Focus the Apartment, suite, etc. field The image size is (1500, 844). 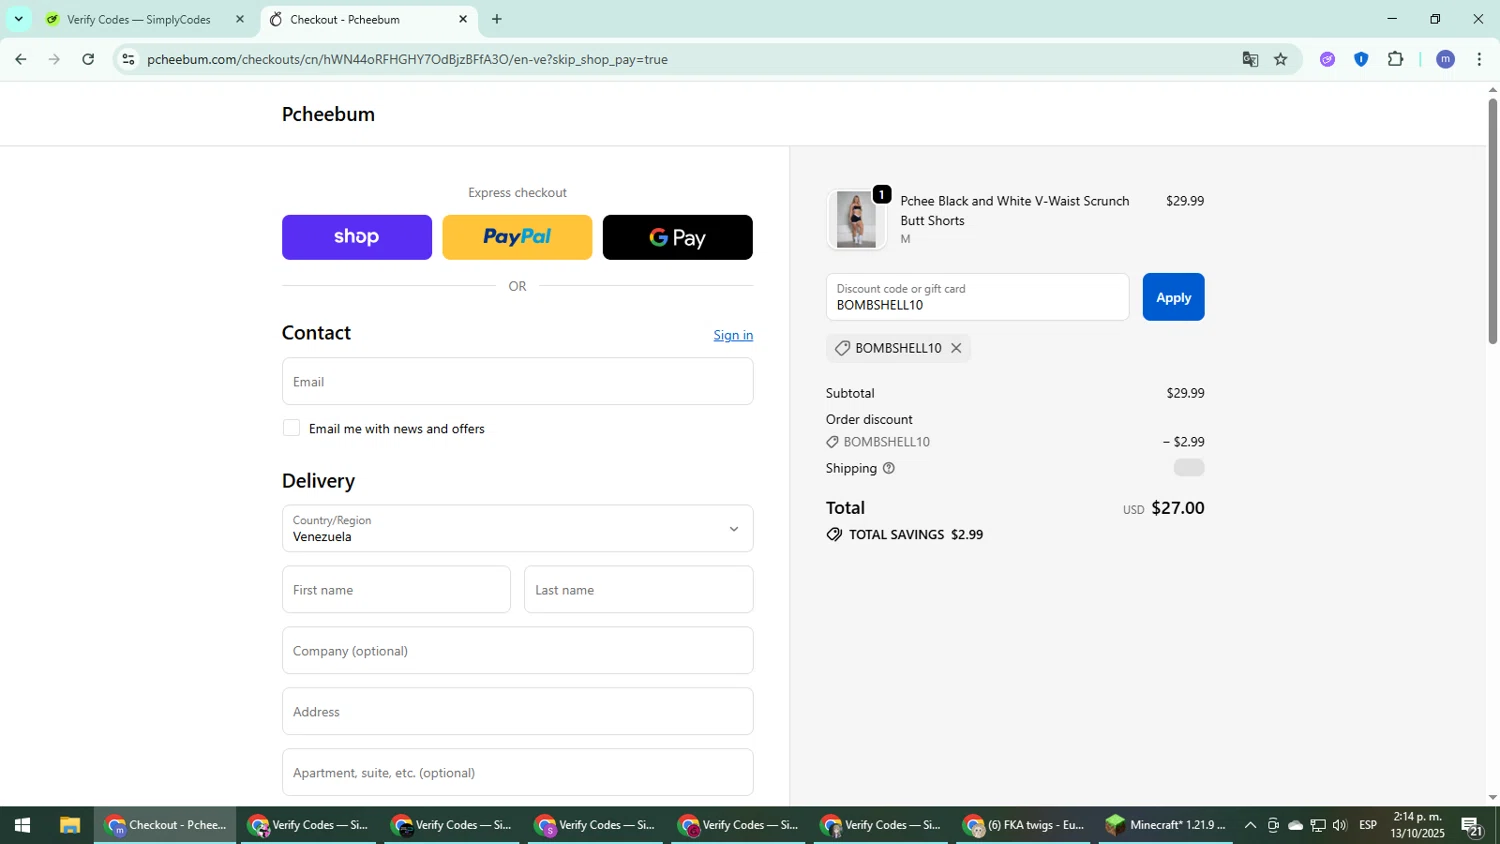517,772
